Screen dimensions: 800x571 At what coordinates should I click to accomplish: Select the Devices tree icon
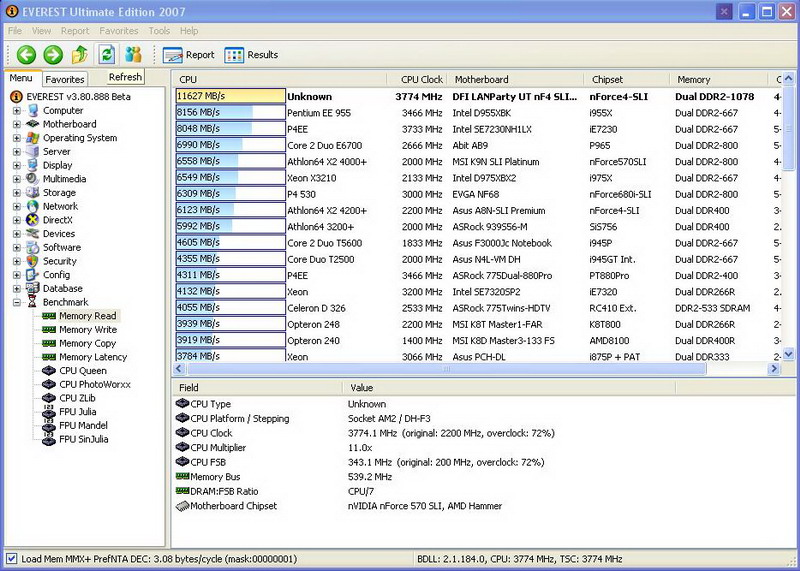point(33,234)
